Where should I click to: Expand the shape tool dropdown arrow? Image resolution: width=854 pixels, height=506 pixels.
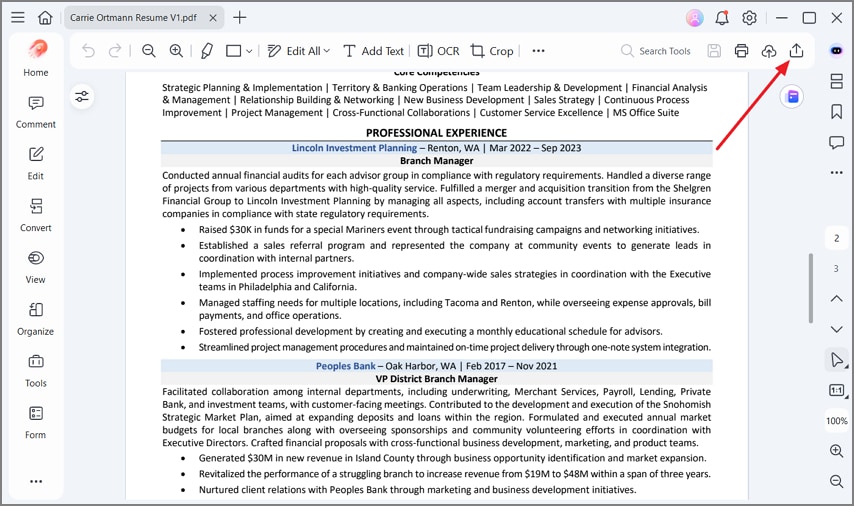point(249,51)
